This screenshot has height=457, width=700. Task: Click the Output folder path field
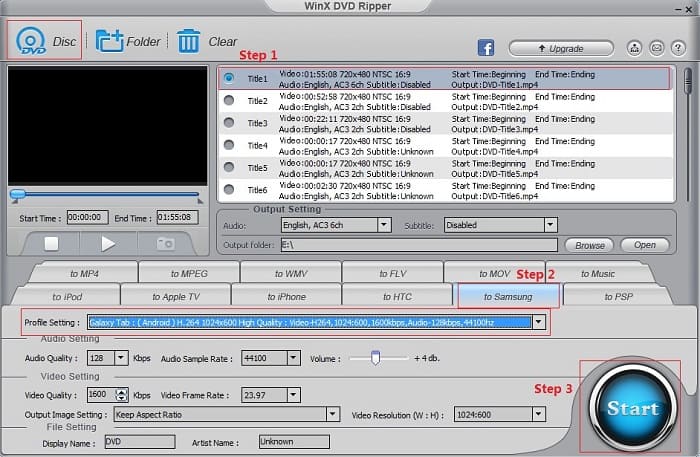point(419,245)
